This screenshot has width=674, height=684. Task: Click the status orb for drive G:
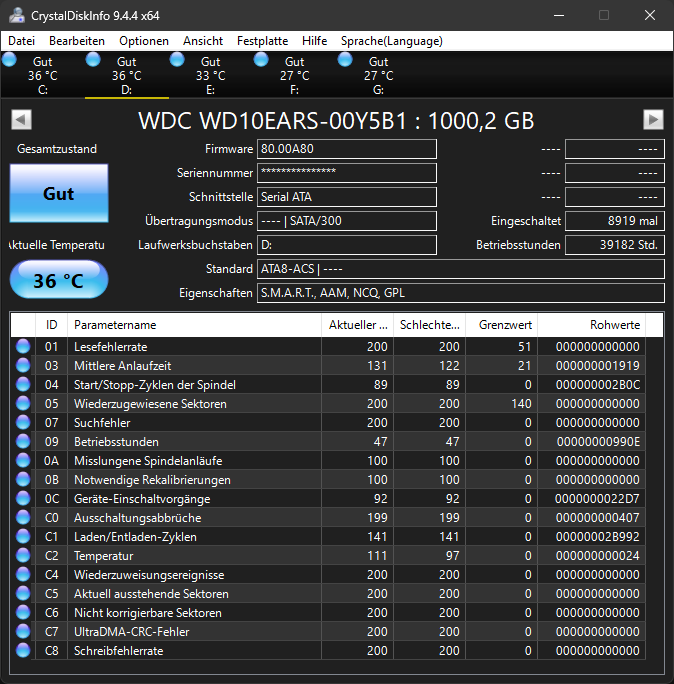[345, 59]
